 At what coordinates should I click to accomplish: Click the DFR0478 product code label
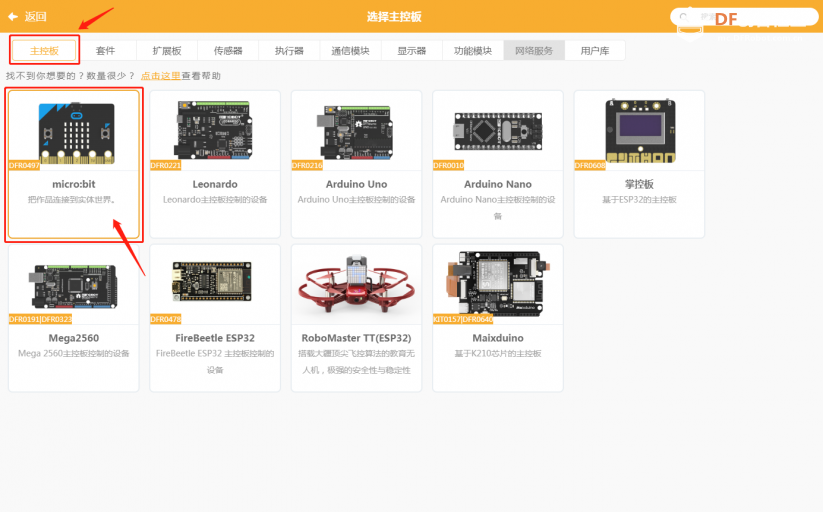[x=166, y=319]
